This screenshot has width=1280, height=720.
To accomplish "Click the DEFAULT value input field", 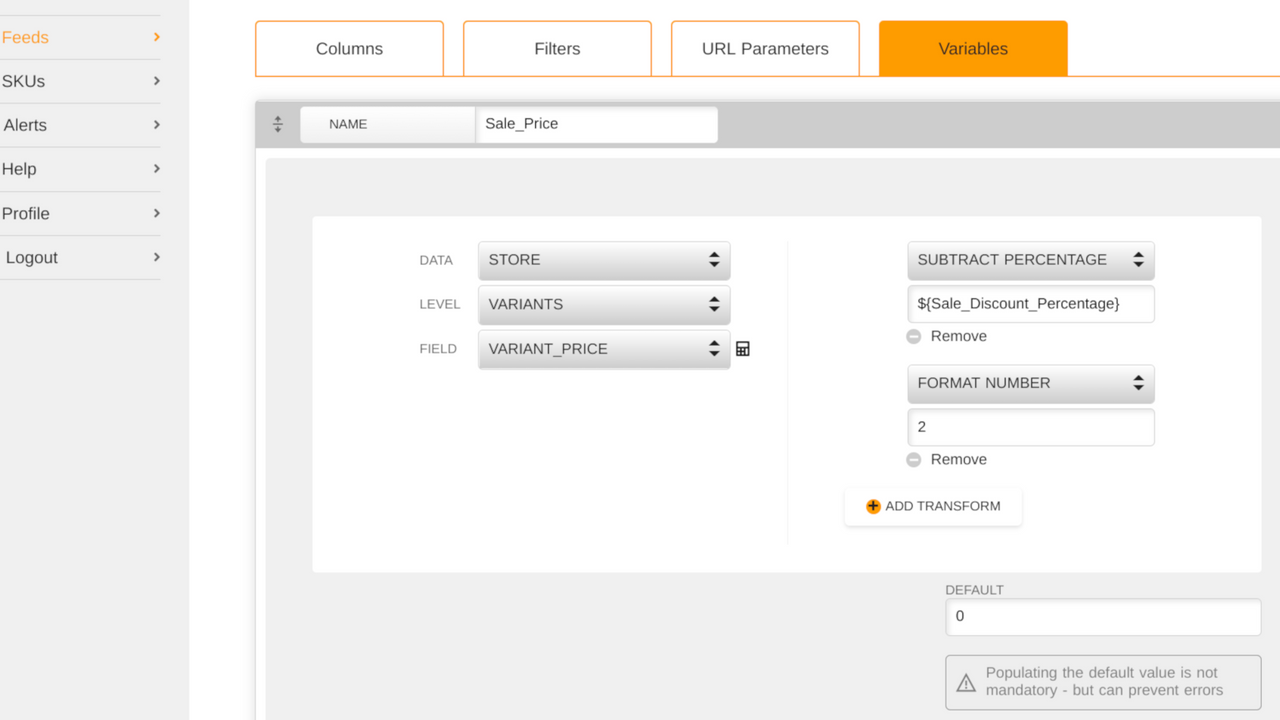I will point(1103,617).
